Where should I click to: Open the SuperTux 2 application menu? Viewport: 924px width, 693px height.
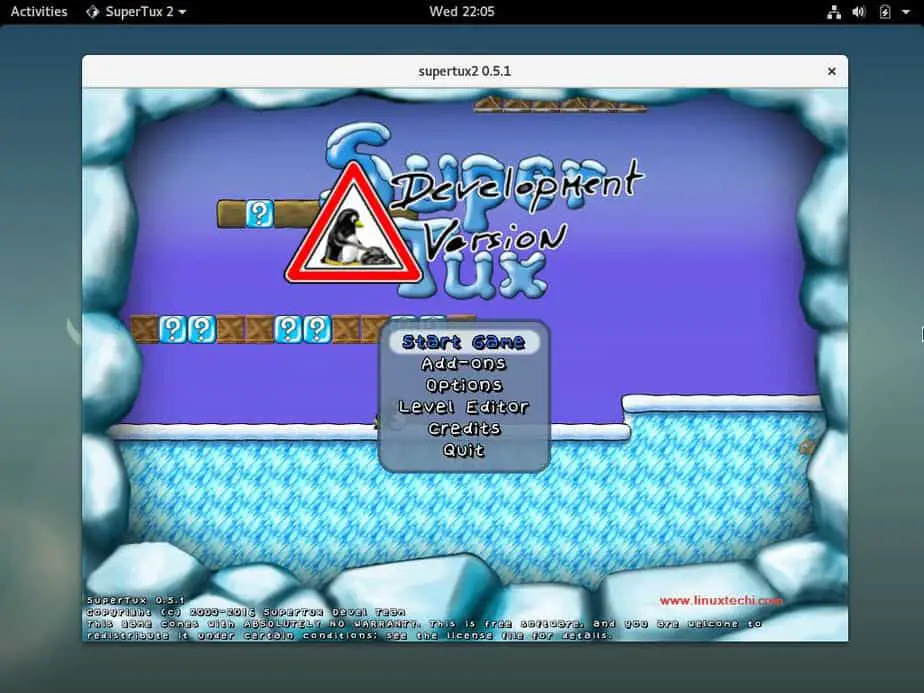click(x=136, y=11)
